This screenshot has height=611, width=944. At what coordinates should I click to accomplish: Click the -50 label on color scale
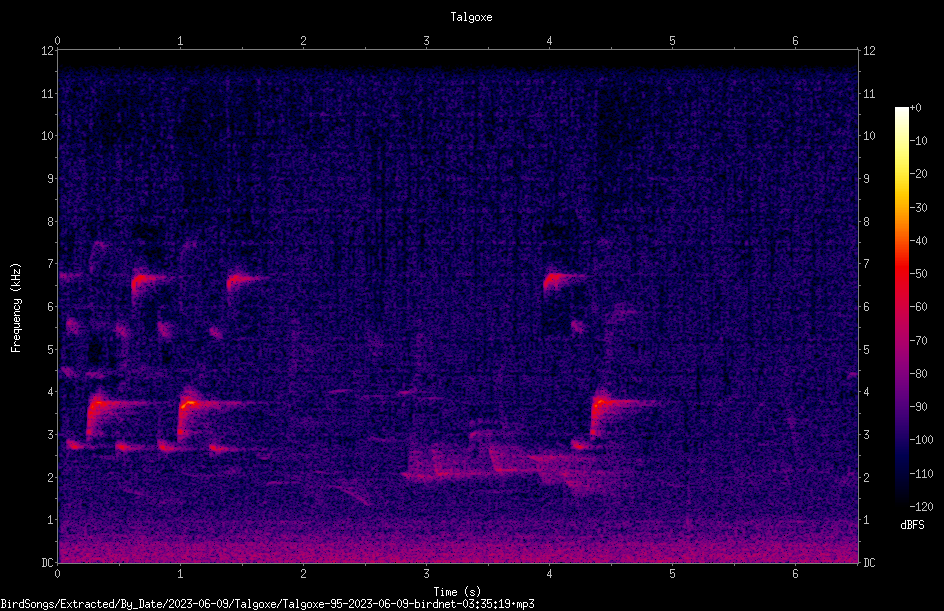tap(919, 274)
